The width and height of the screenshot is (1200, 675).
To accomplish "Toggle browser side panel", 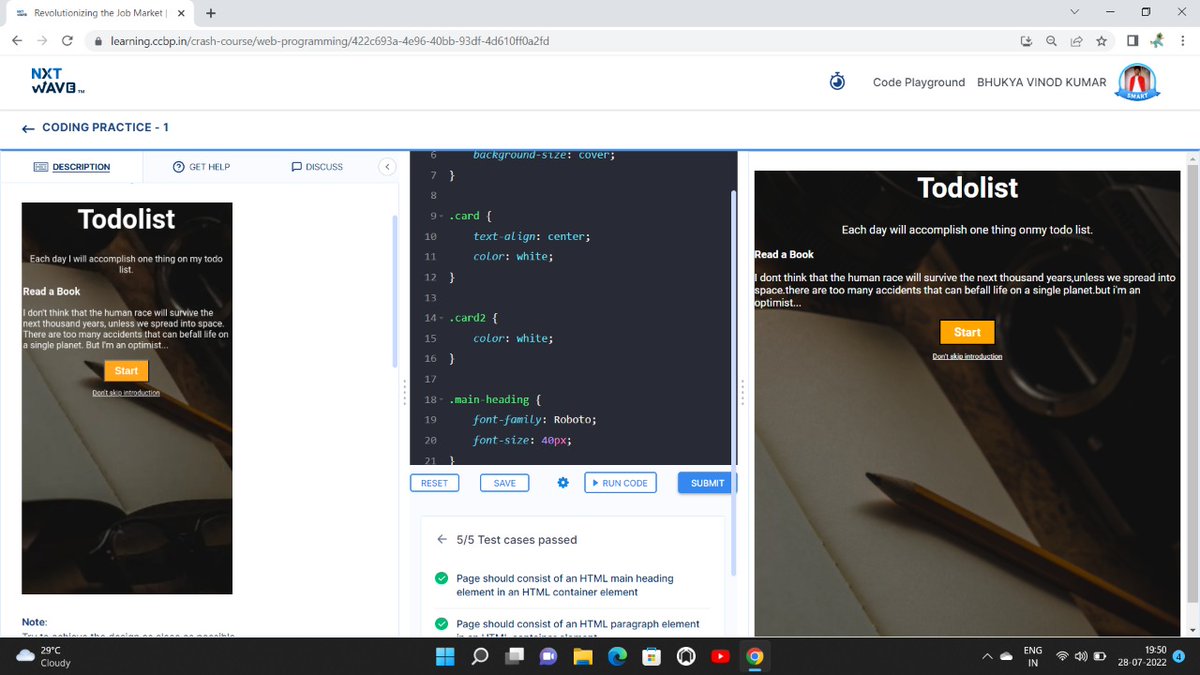I will (1132, 41).
